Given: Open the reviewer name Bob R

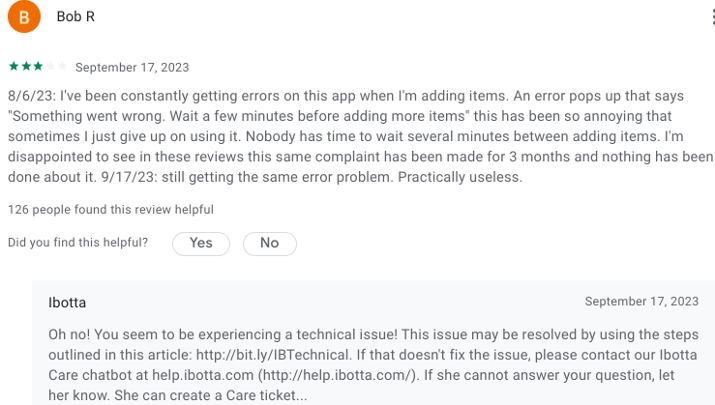Looking at the screenshot, I should pyautogui.click(x=76, y=17).
